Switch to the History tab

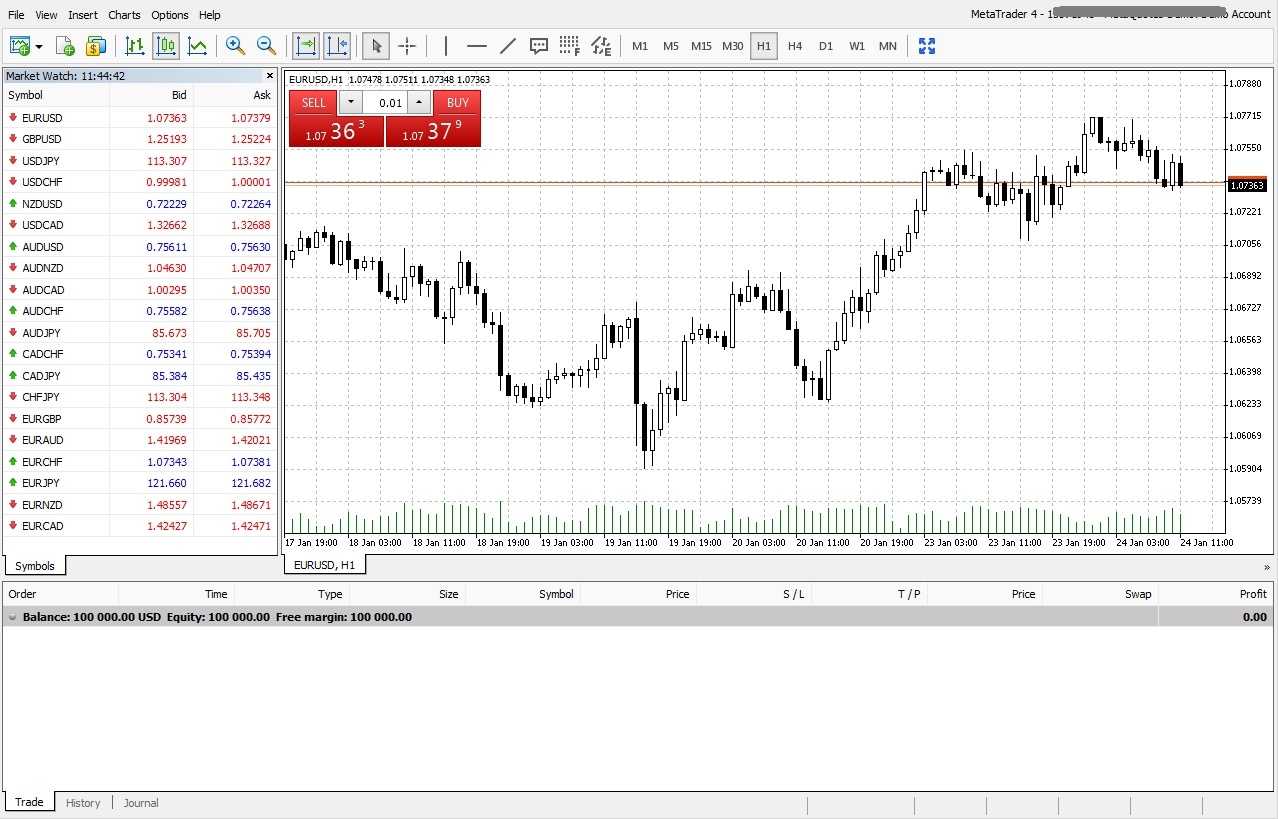coord(83,803)
